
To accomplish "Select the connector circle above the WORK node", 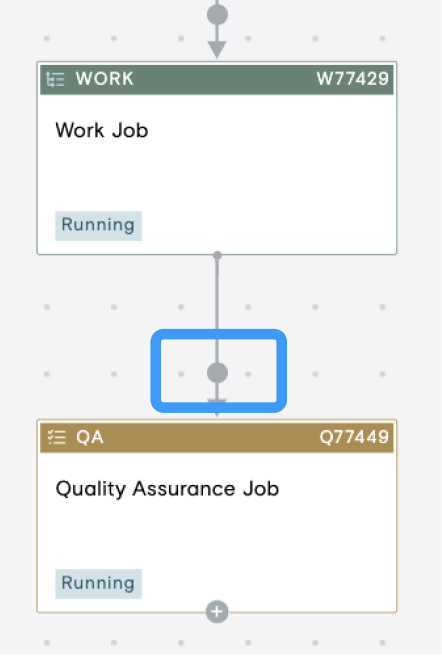I will pos(217,15).
